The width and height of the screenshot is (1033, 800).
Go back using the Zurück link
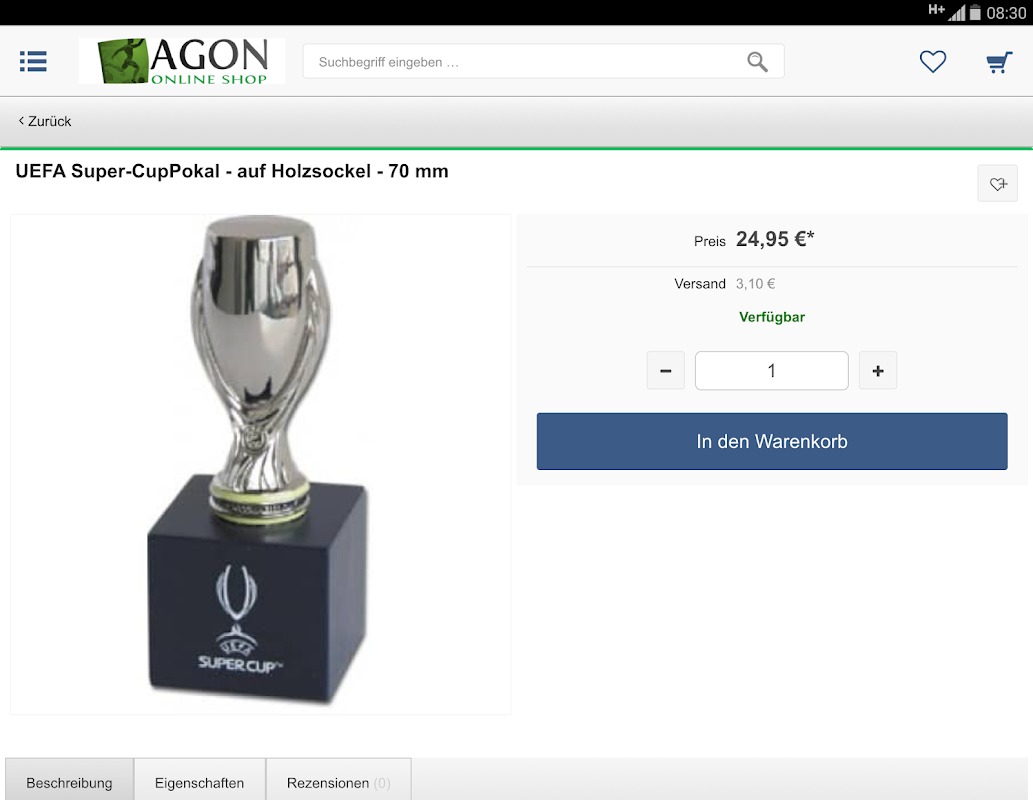(x=45, y=121)
